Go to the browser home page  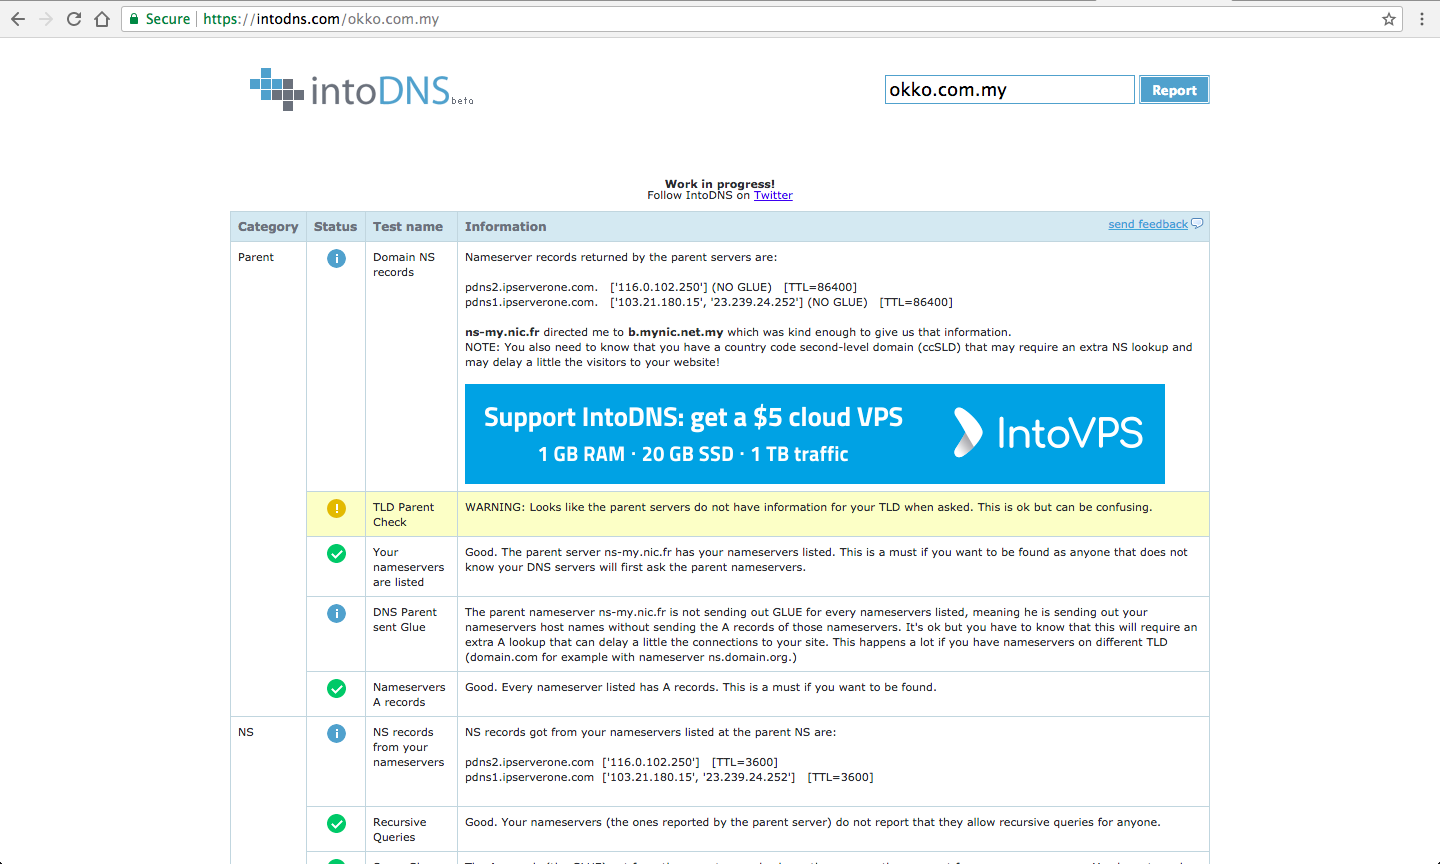coord(102,19)
